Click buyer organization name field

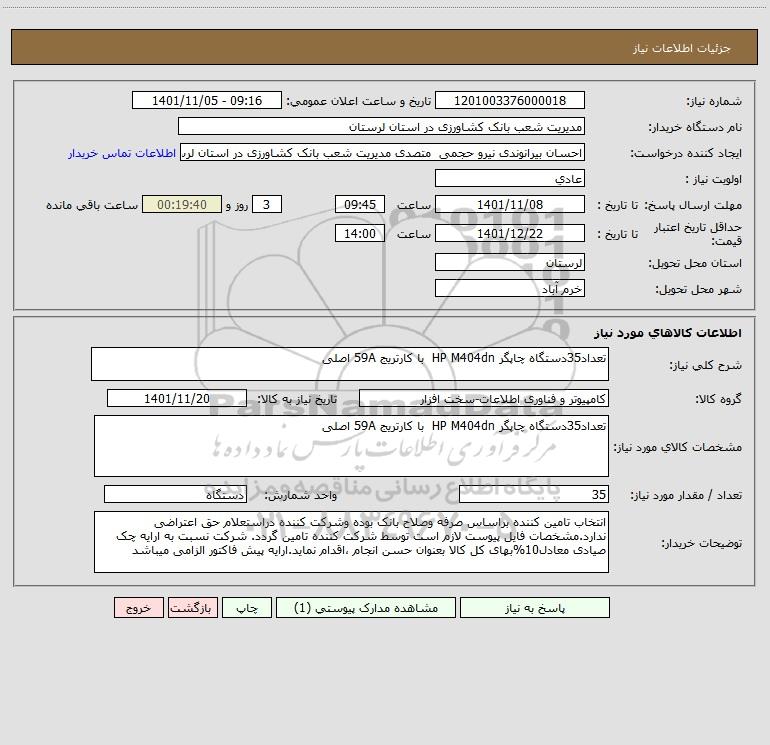click(x=381, y=127)
